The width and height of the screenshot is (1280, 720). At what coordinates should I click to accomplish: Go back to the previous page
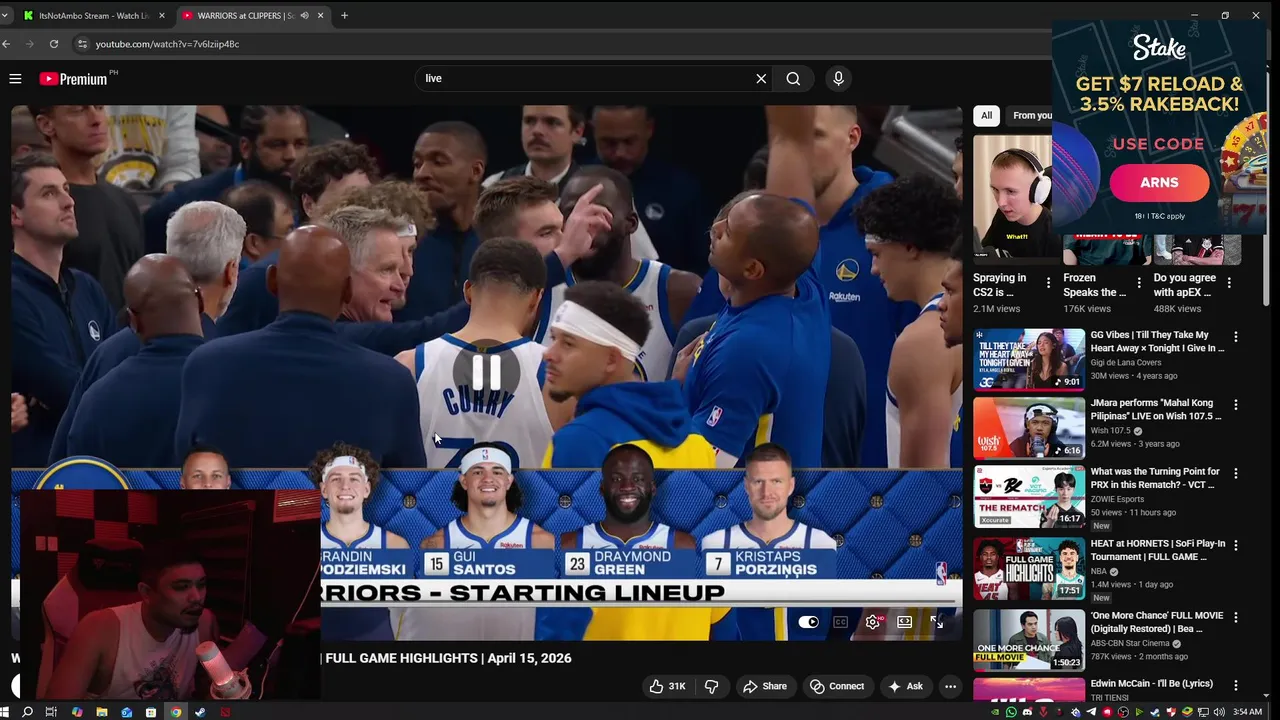point(6,44)
